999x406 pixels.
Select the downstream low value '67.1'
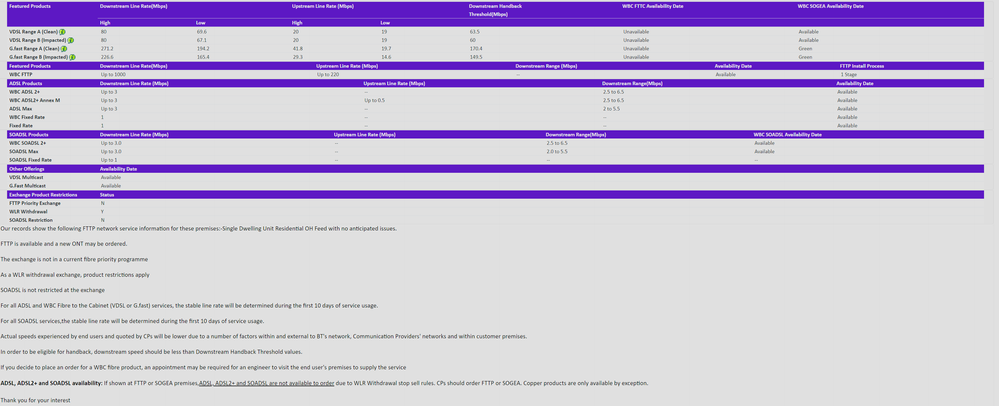pos(202,40)
